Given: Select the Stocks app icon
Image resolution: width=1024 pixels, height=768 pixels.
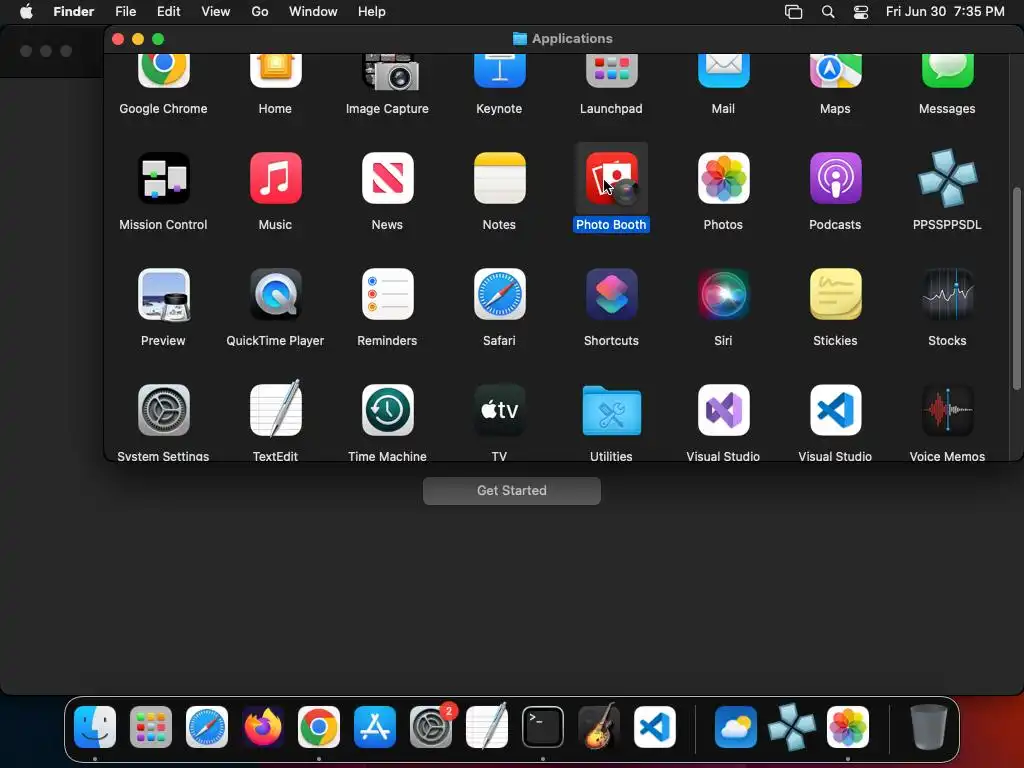Looking at the screenshot, I should (x=948, y=295).
